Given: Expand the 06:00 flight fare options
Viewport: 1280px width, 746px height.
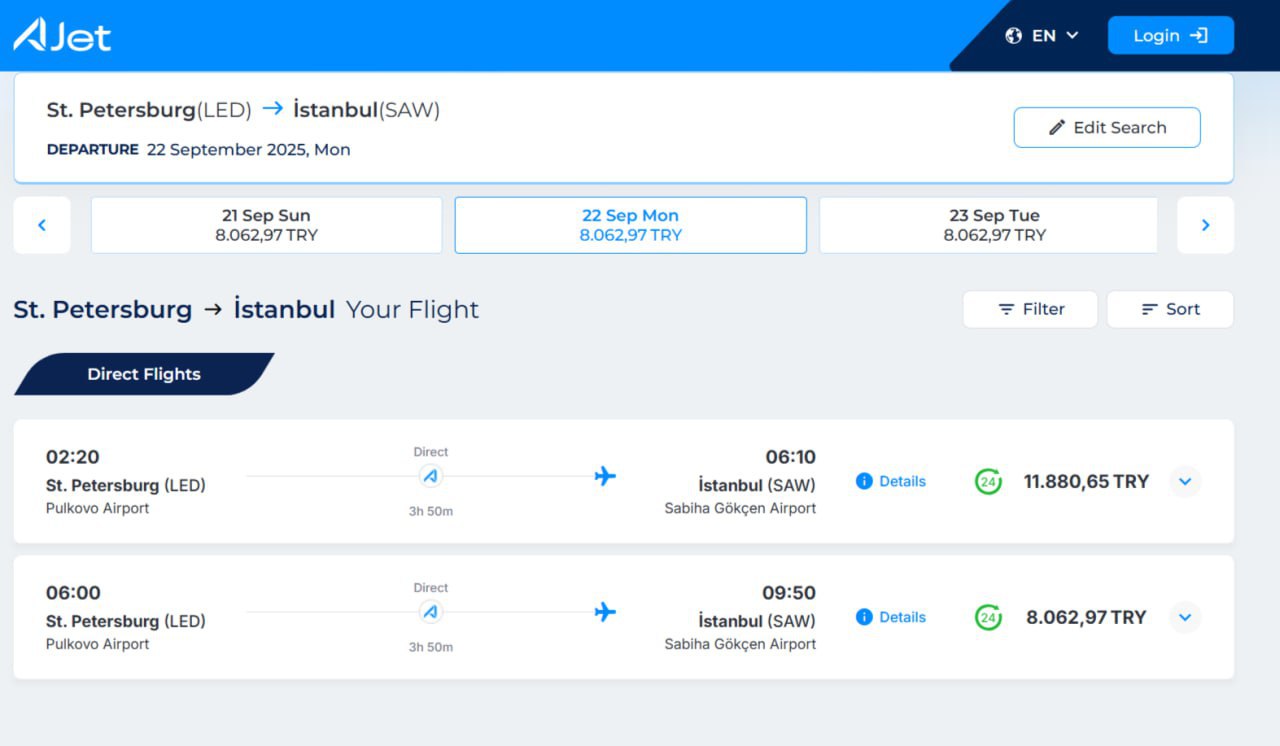Looking at the screenshot, I should tap(1185, 617).
